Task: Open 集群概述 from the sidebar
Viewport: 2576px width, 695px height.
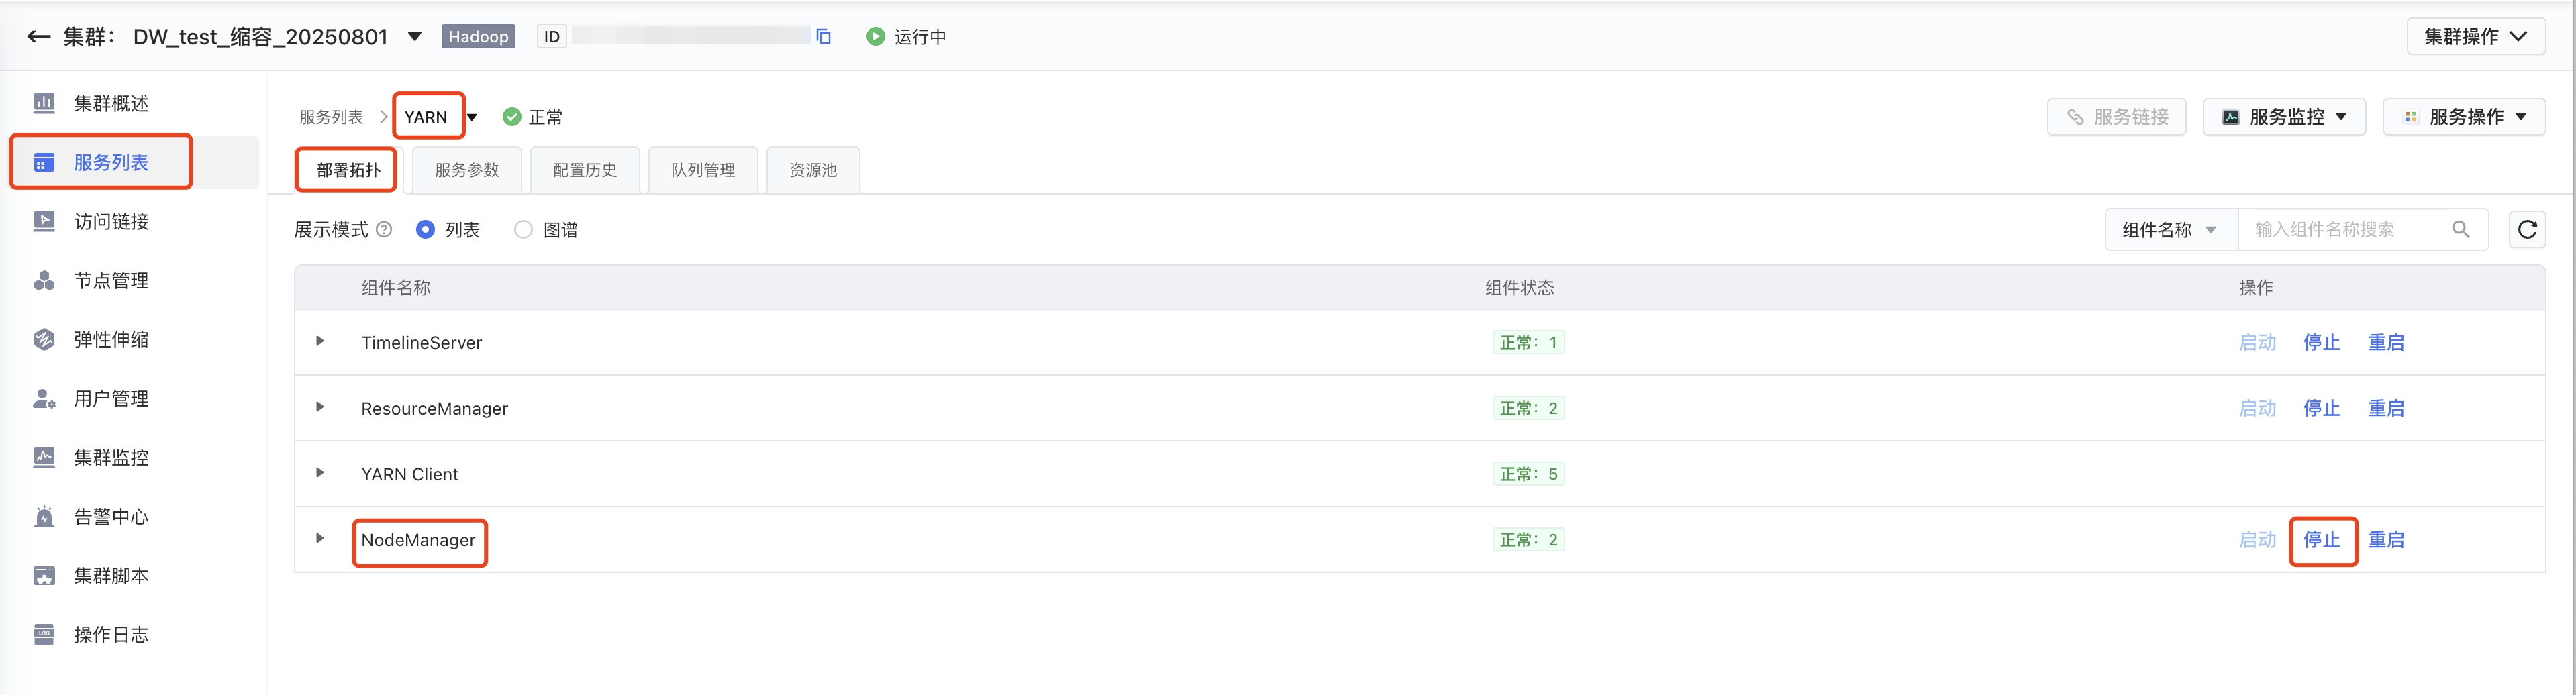Action: click(110, 103)
